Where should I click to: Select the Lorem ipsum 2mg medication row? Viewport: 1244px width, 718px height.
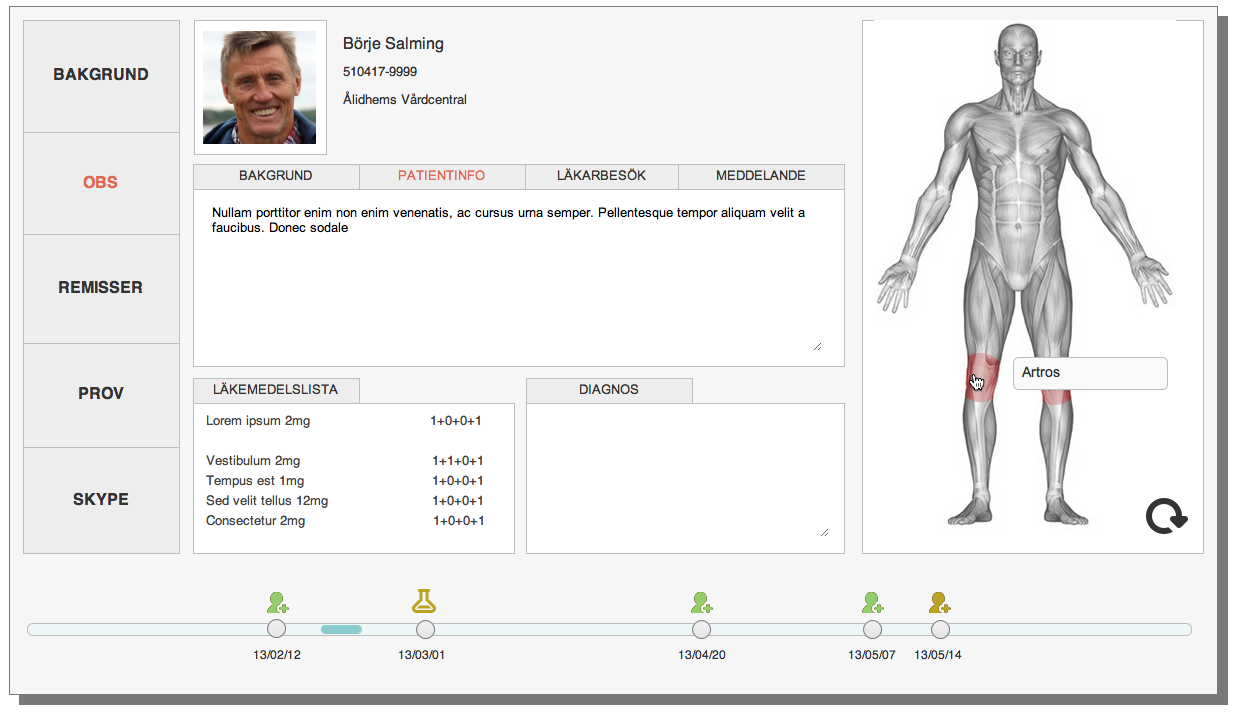point(344,421)
